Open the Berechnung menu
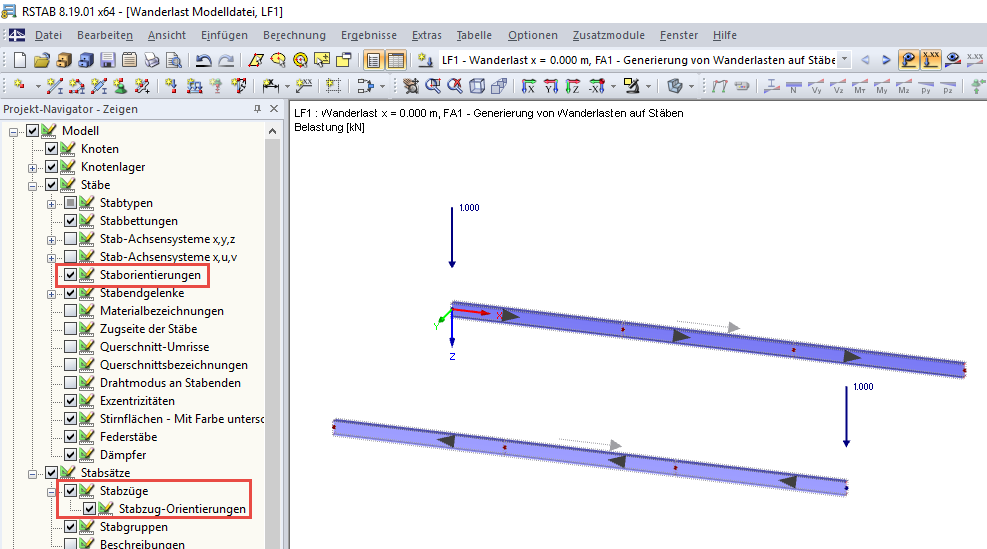The height and width of the screenshot is (549, 987). tap(295, 35)
